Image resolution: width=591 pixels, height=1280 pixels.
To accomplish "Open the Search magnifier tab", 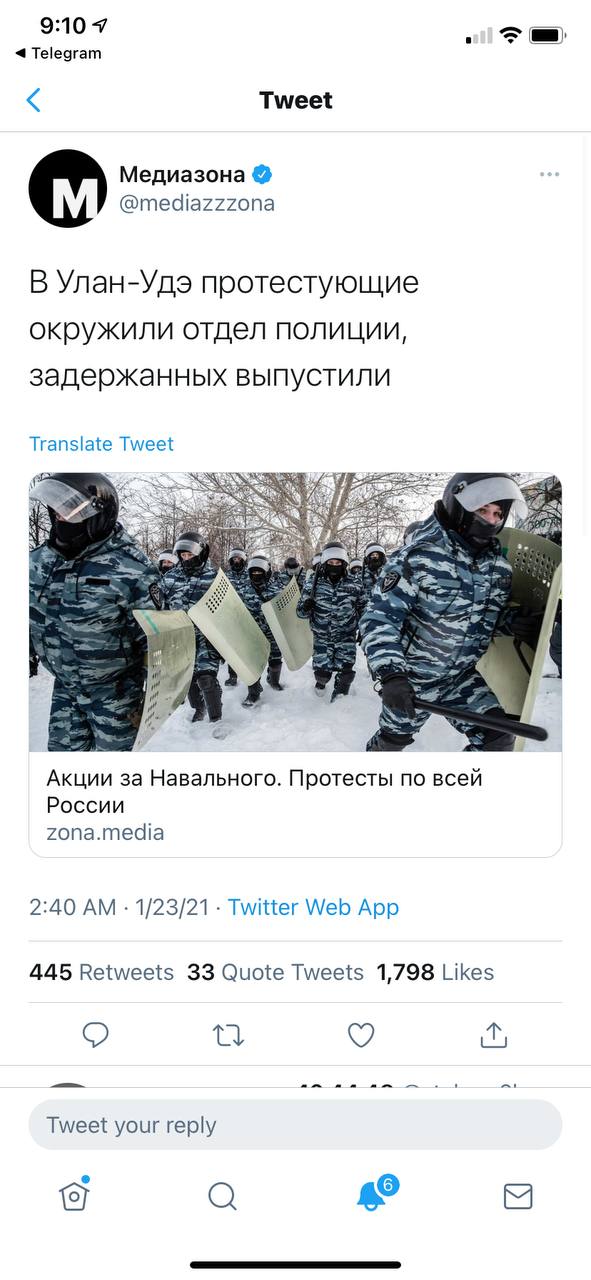I will click(222, 1196).
